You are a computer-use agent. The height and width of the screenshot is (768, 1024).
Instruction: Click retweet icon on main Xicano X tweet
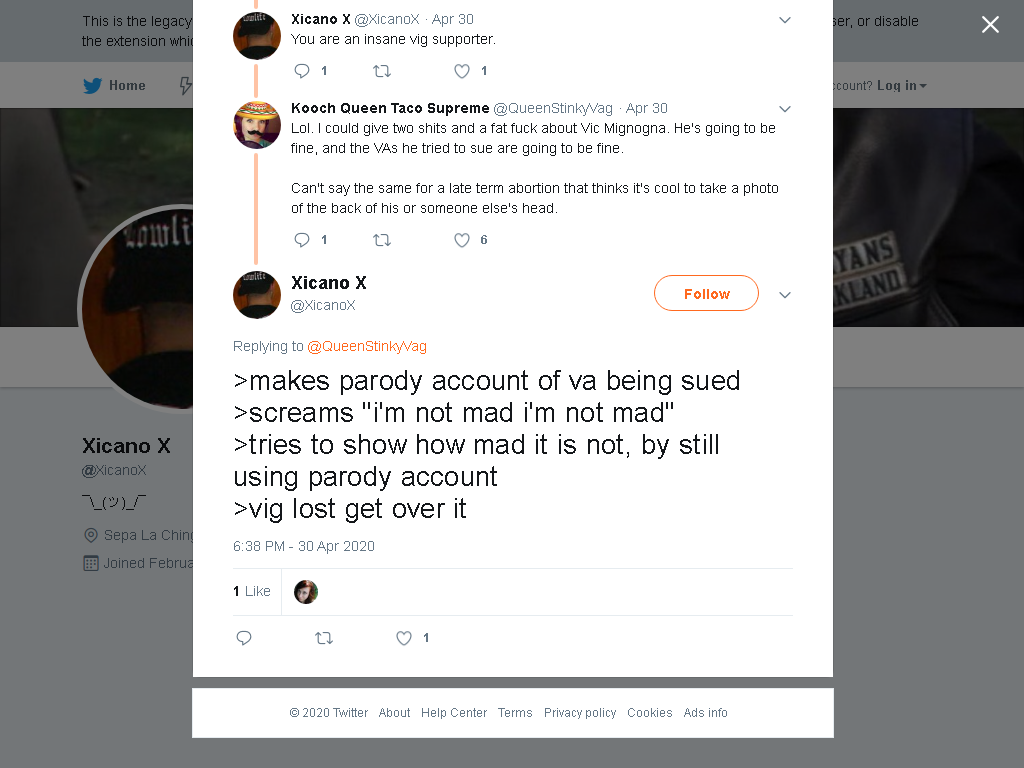pyautogui.click(x=324, y=638)
